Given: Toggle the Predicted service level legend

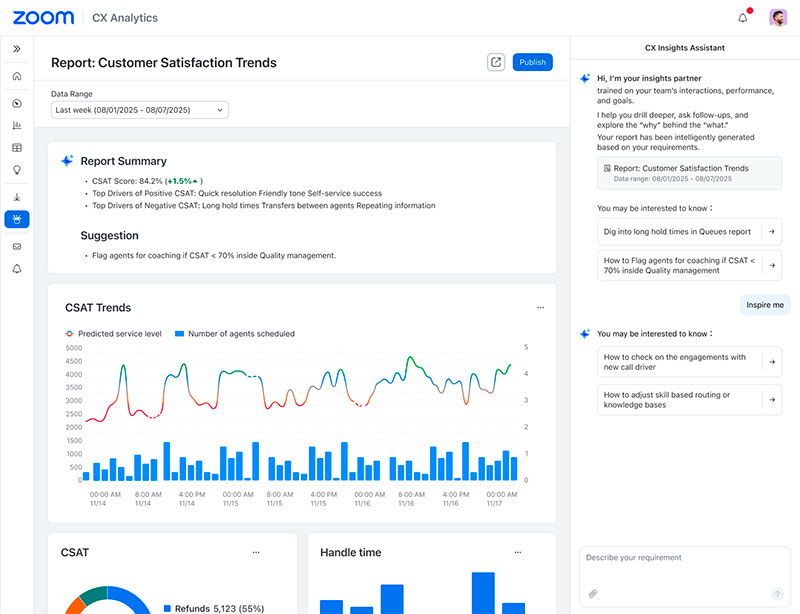Looking at the screenshot, I should click(x=115, y=334).
